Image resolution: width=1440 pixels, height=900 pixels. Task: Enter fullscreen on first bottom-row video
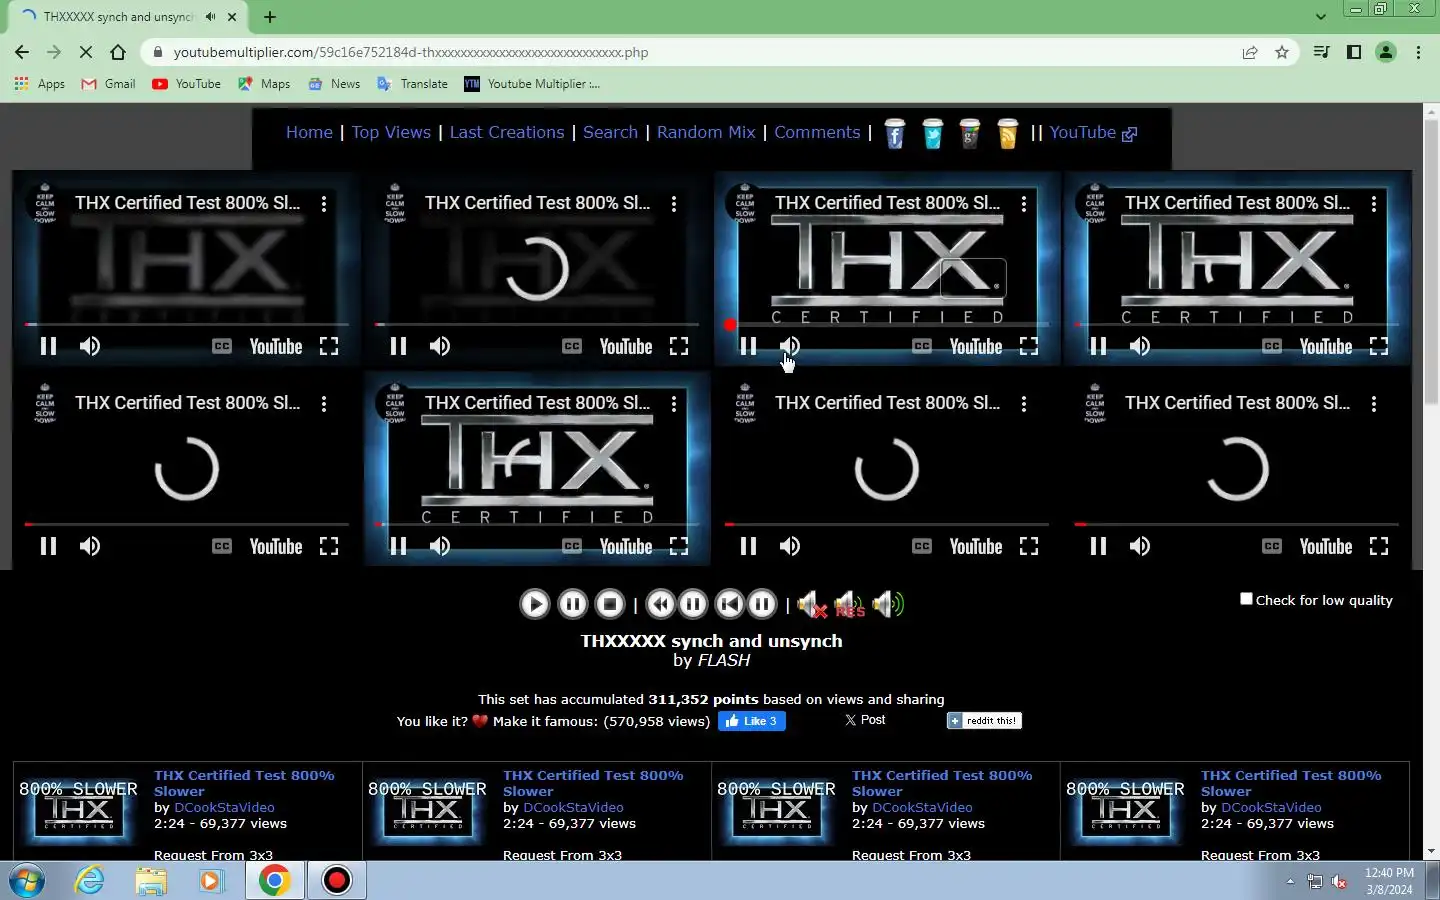(x=329, y=546)
